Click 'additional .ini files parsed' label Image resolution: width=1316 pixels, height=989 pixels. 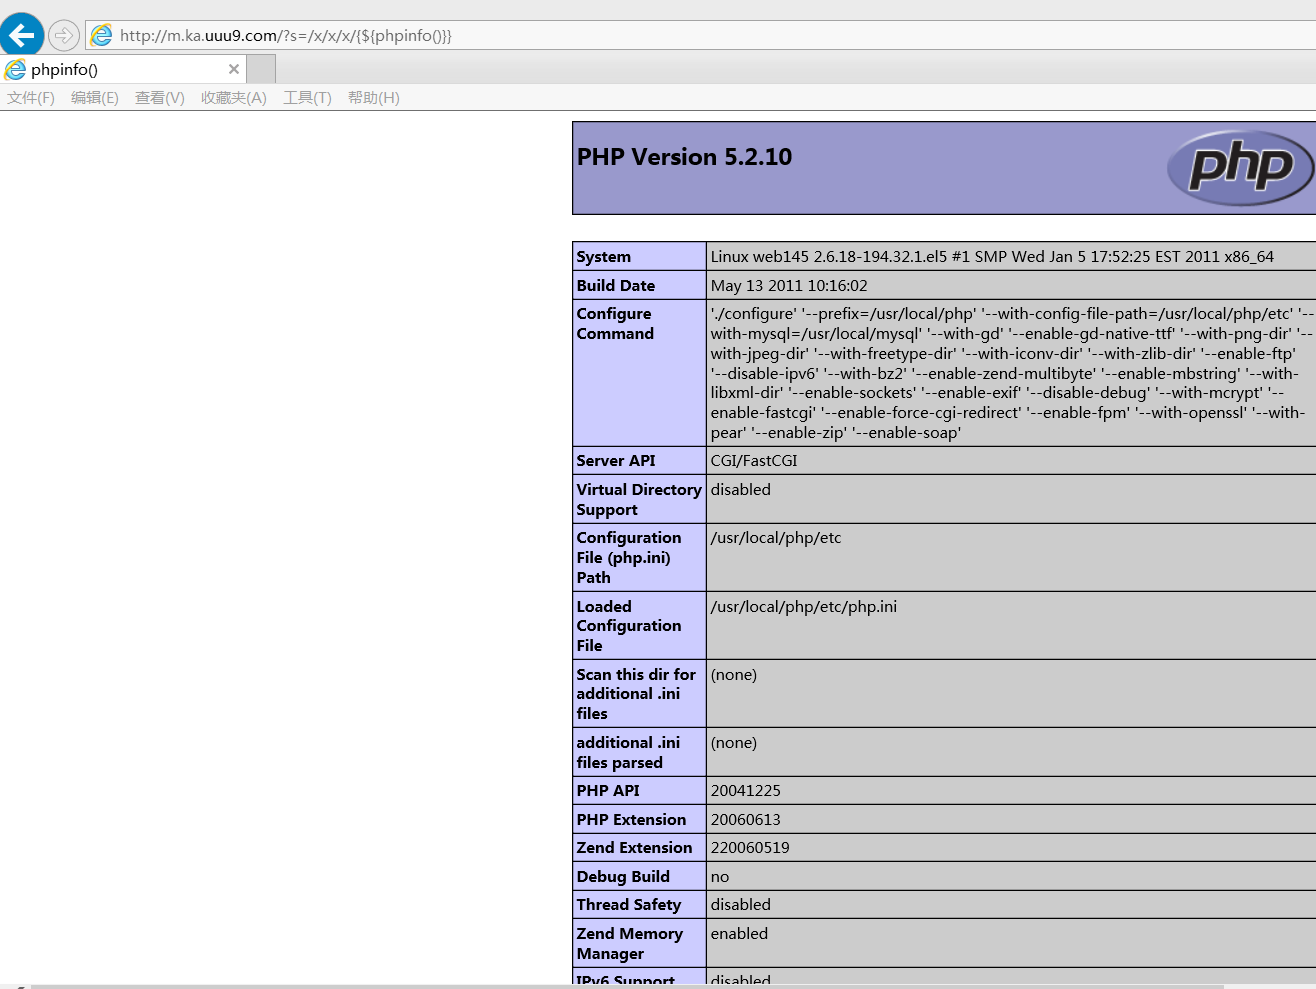628,753
